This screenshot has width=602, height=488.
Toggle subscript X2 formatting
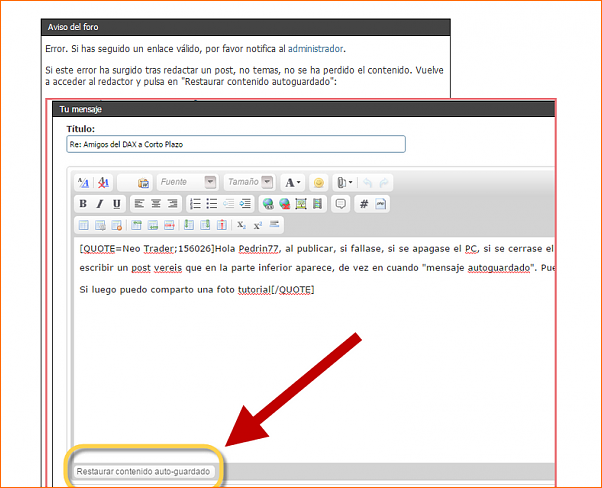tap(241, 225)
